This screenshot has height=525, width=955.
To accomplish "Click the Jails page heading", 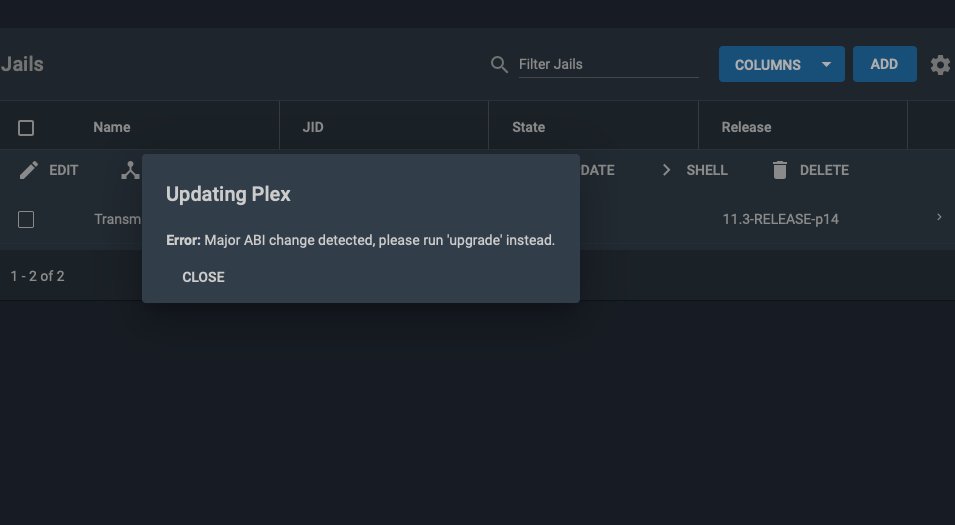I will coord(22,64).
